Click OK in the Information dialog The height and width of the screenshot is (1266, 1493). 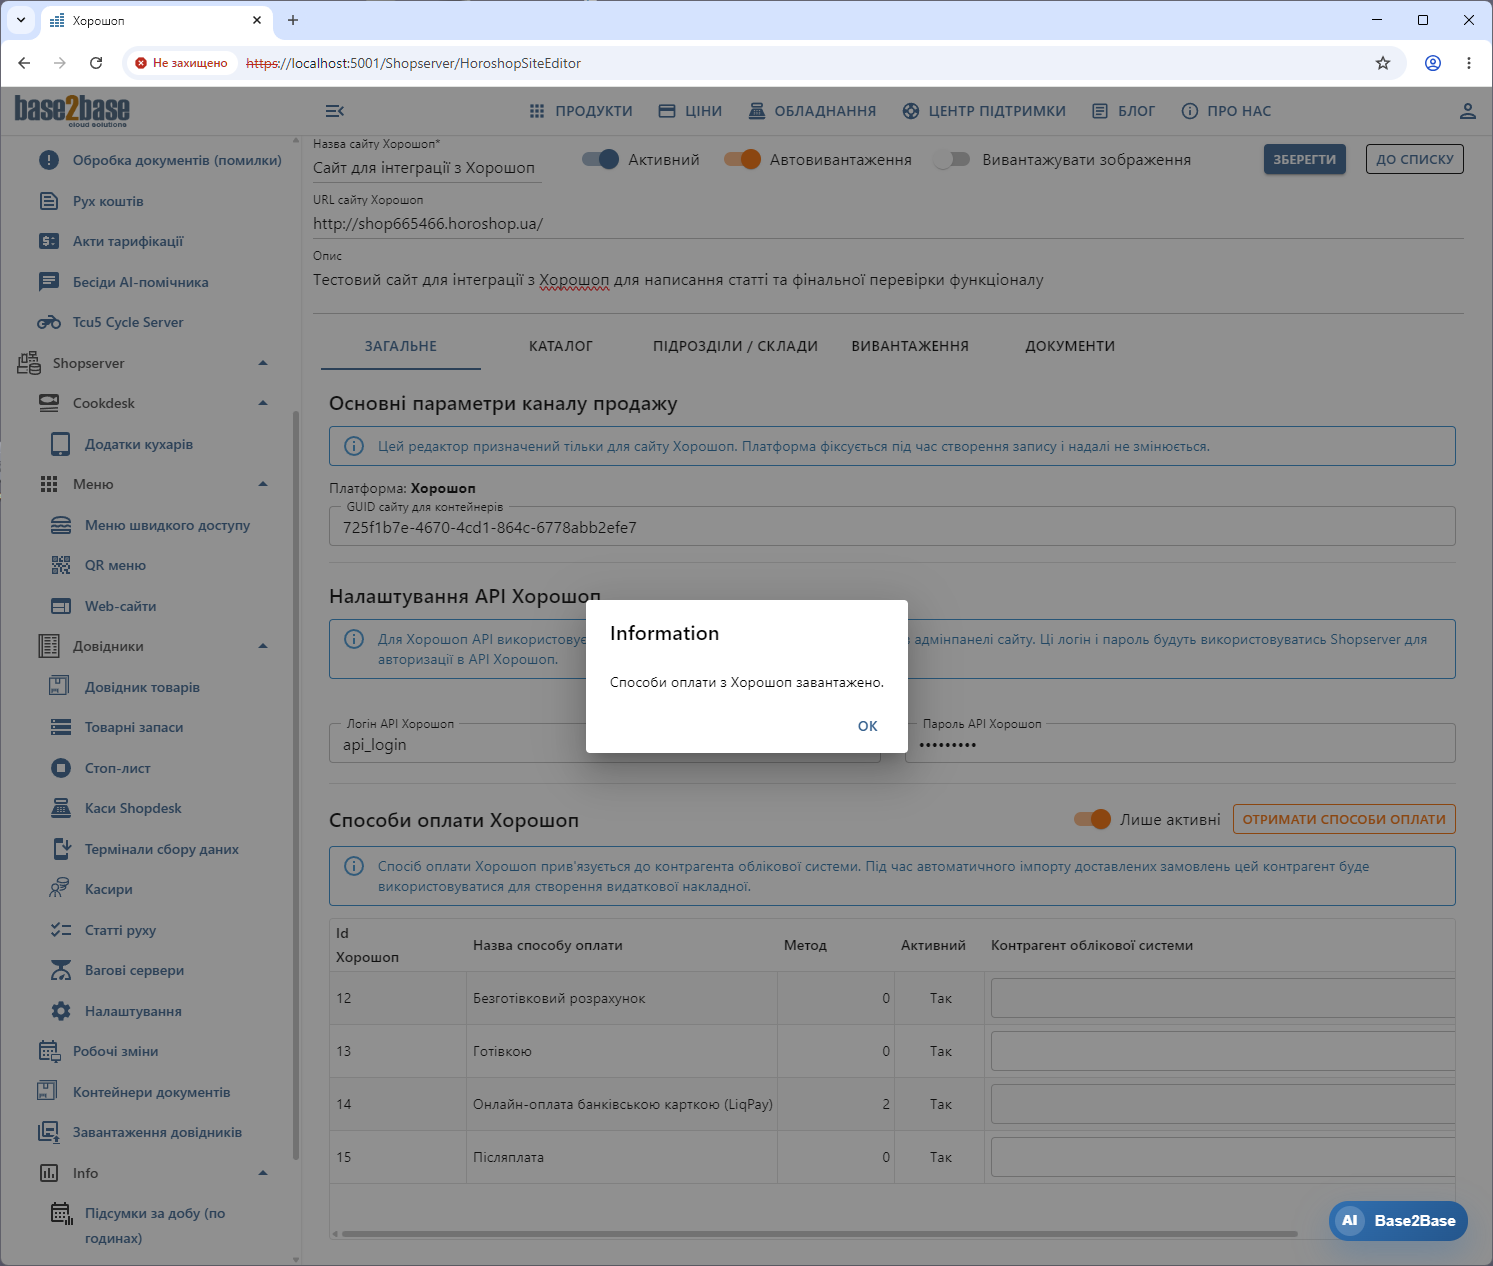[867, 726]
